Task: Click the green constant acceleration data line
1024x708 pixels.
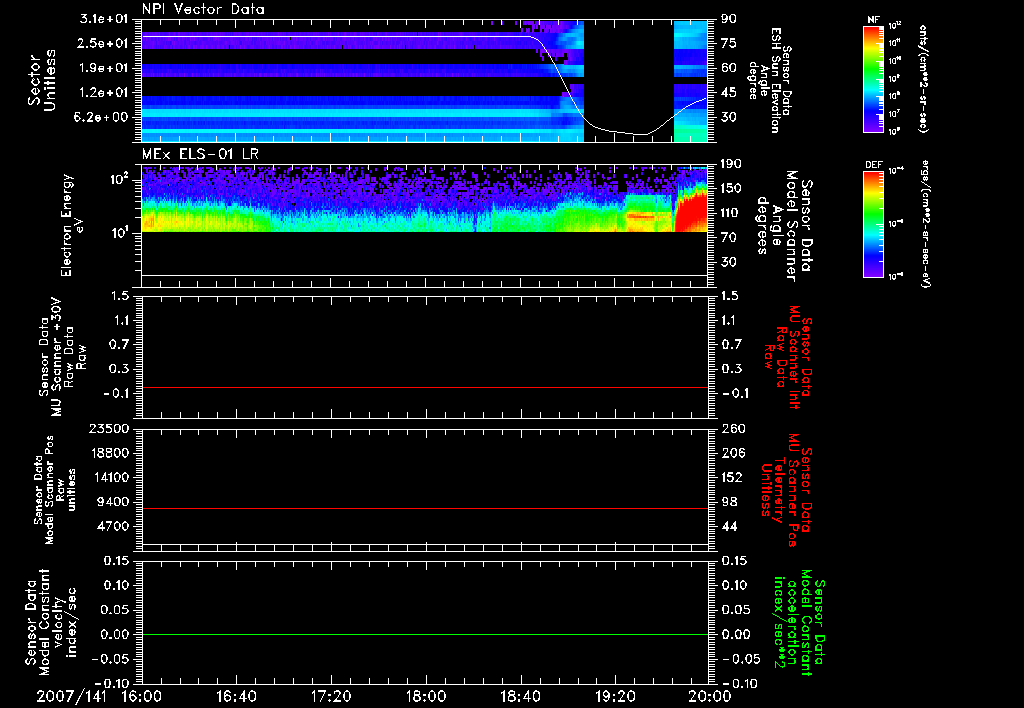Action: [424, 634]
